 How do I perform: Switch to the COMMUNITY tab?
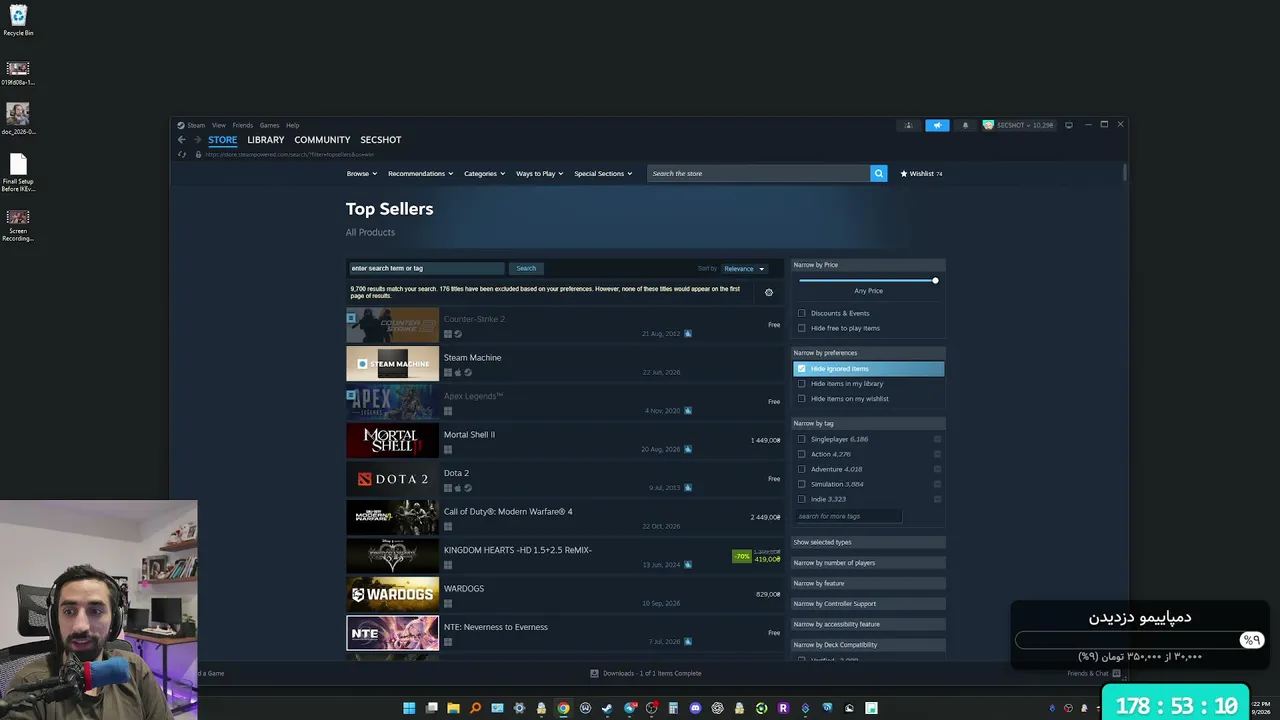[x=322, y=140]
